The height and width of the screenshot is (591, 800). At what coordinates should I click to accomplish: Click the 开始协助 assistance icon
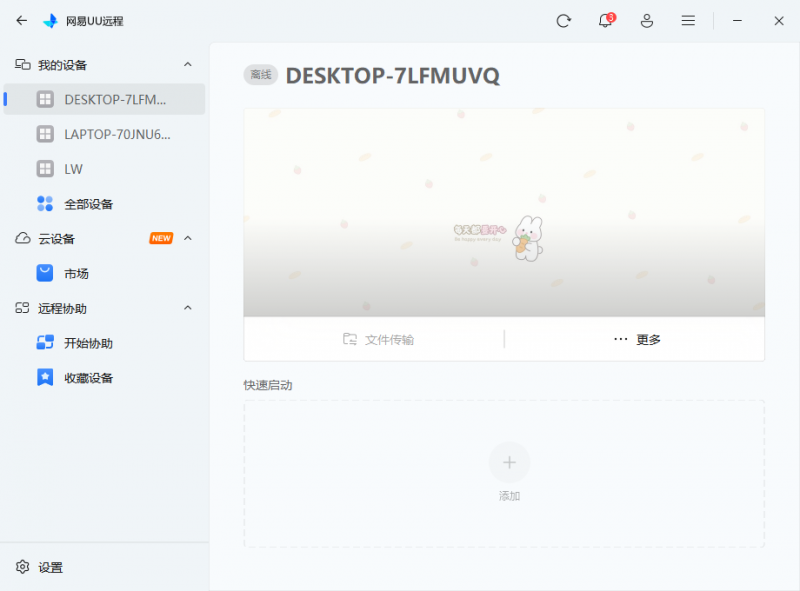tap(42, 342)
